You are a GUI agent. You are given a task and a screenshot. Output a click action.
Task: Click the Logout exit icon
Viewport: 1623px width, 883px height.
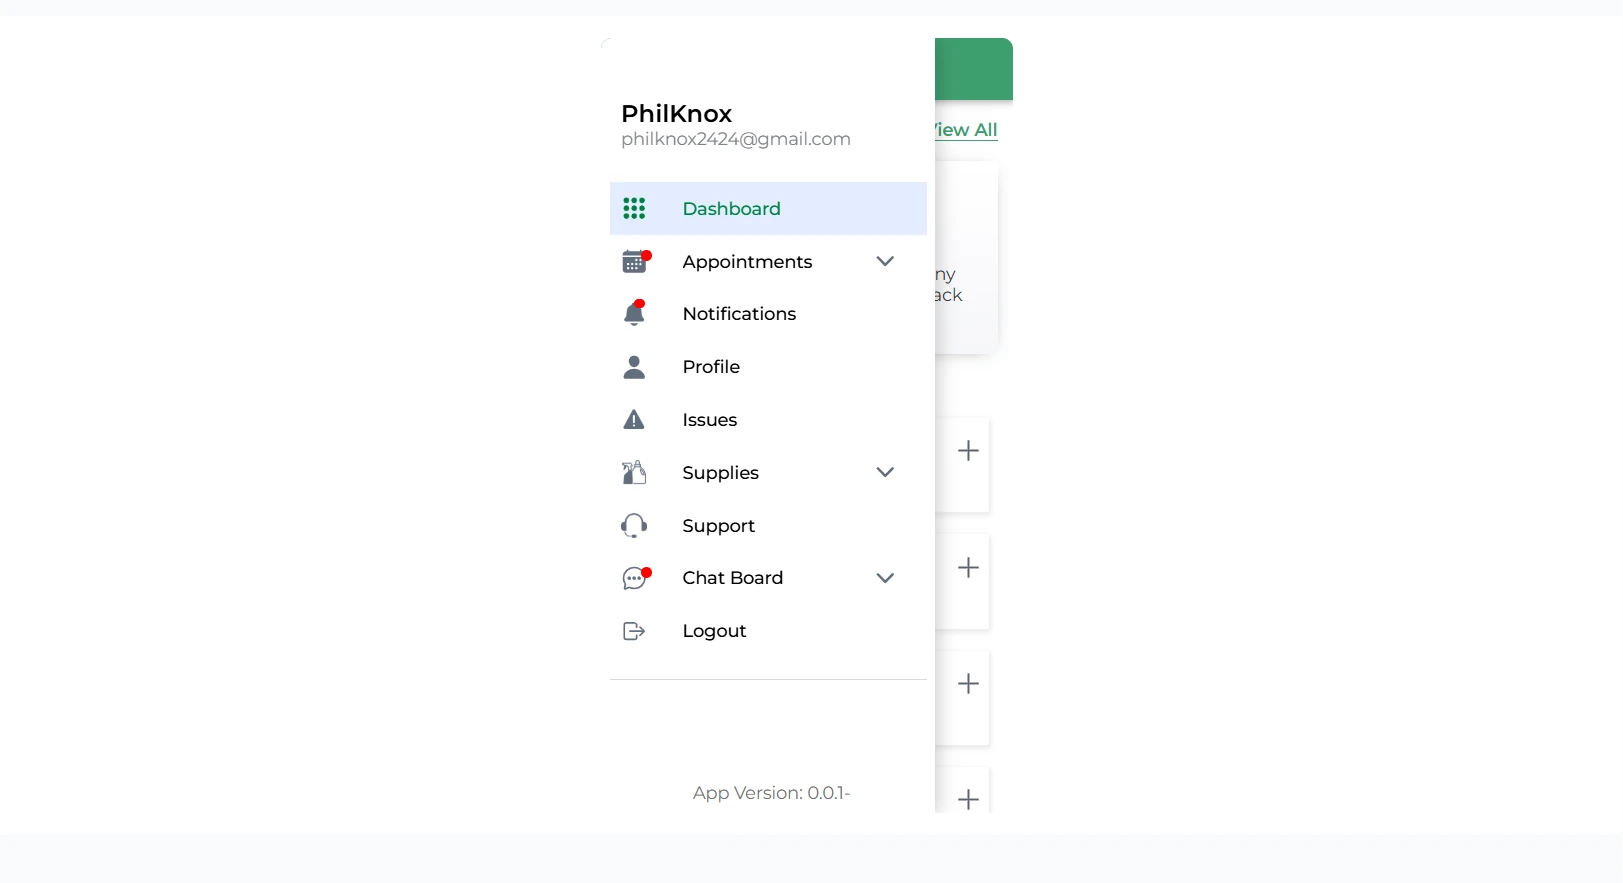634,631
